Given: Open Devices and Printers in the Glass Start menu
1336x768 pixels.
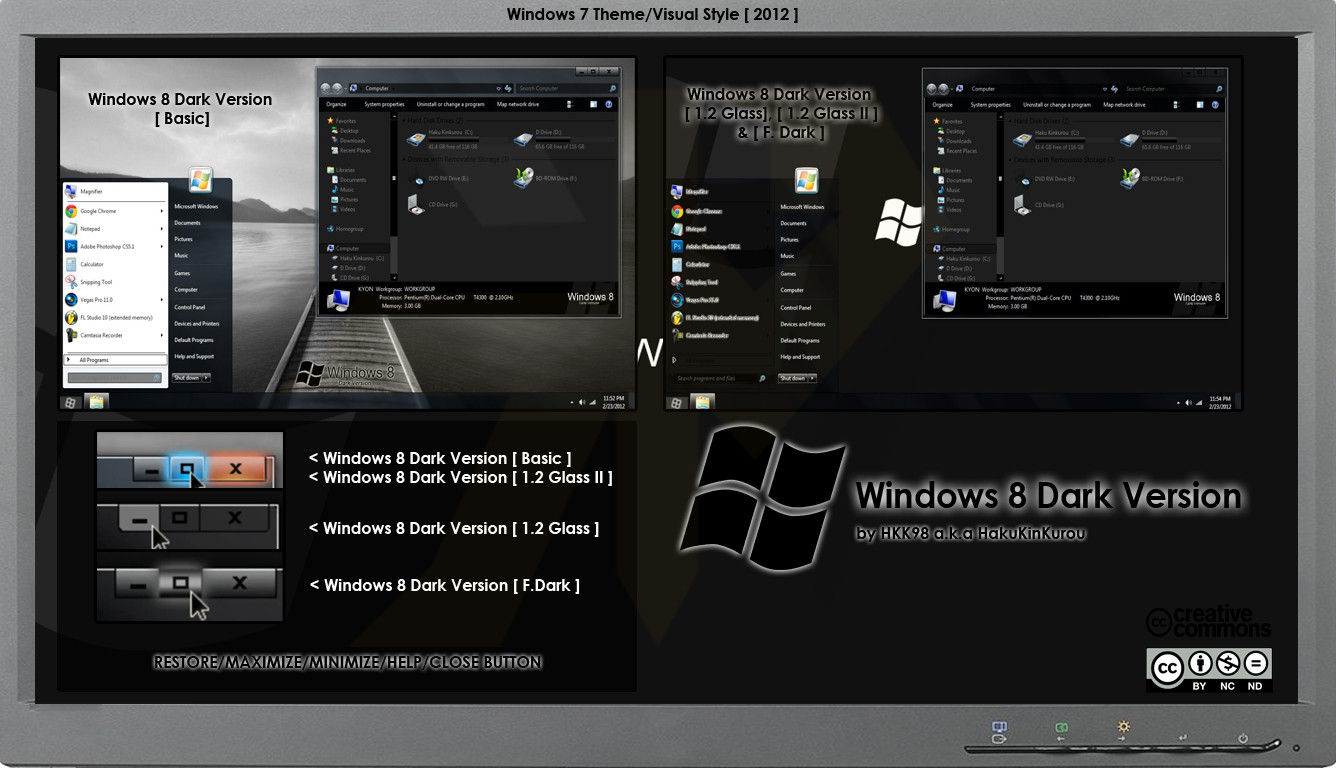Looking at the screenshot, I should pos(803,324).
